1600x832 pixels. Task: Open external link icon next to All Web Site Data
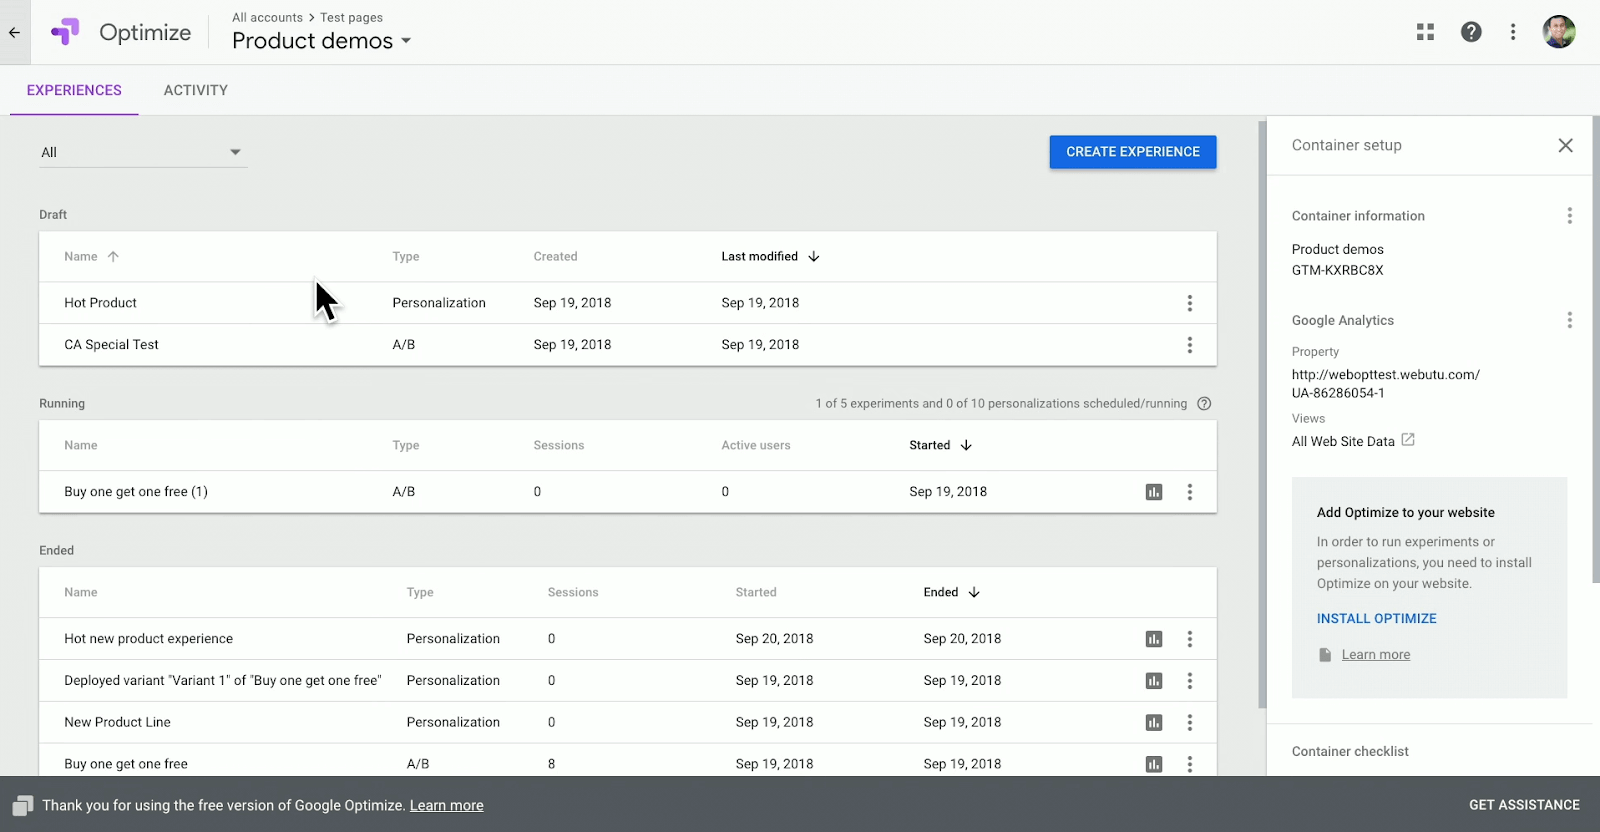[x=1408, y=440]
